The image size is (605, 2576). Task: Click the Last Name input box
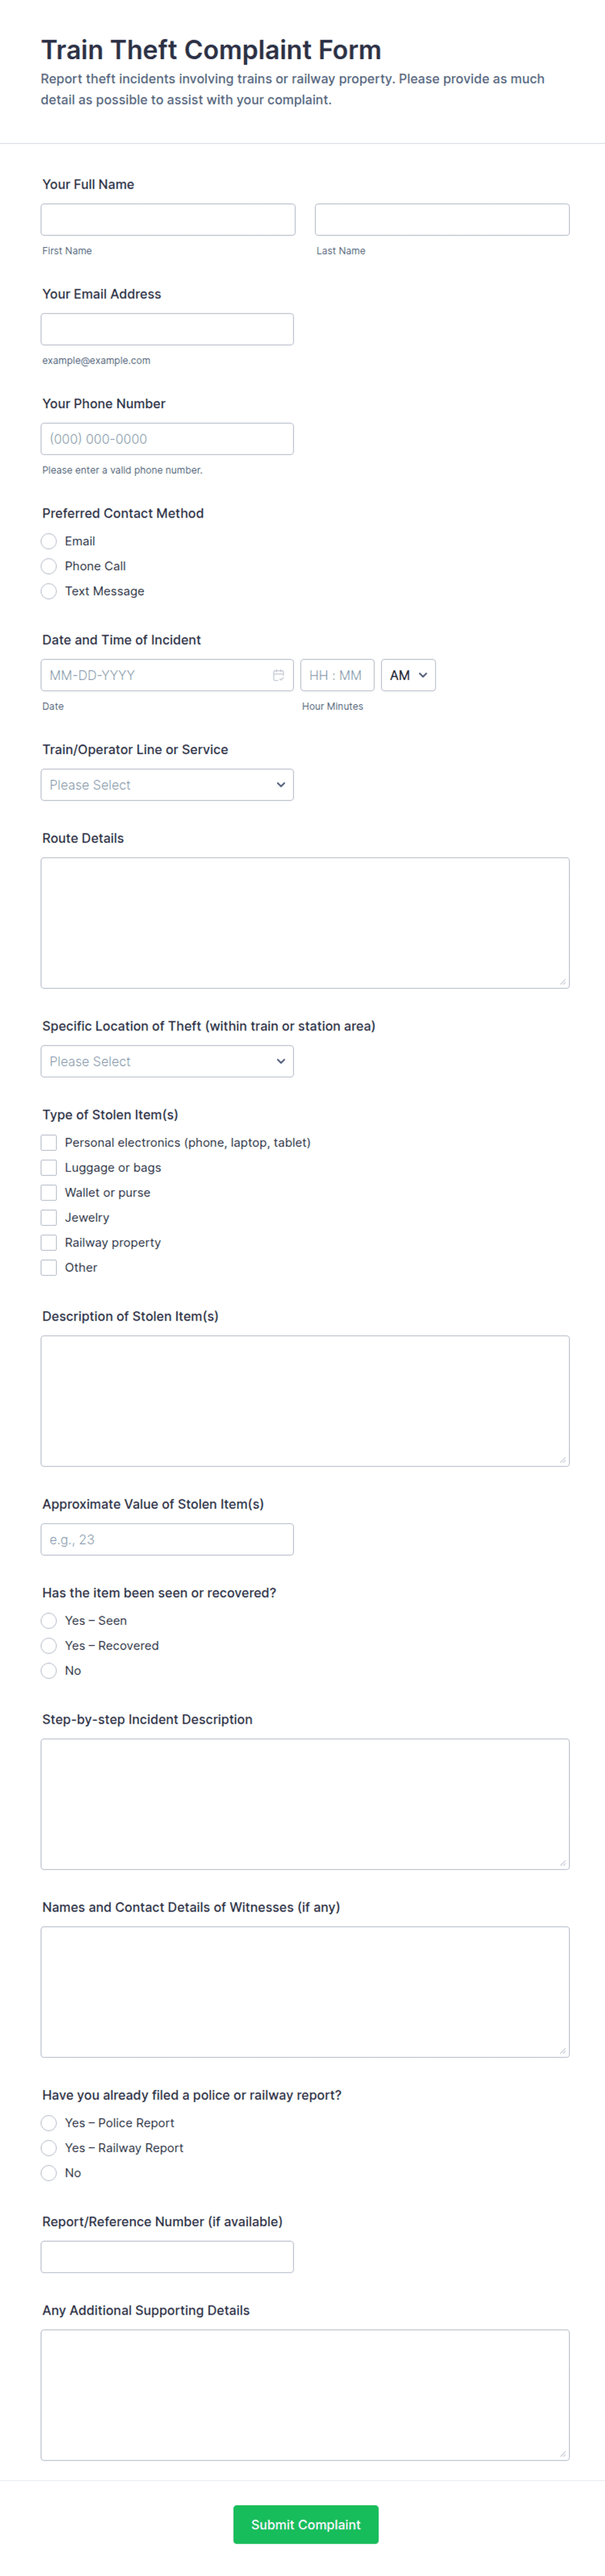point(442,220)
